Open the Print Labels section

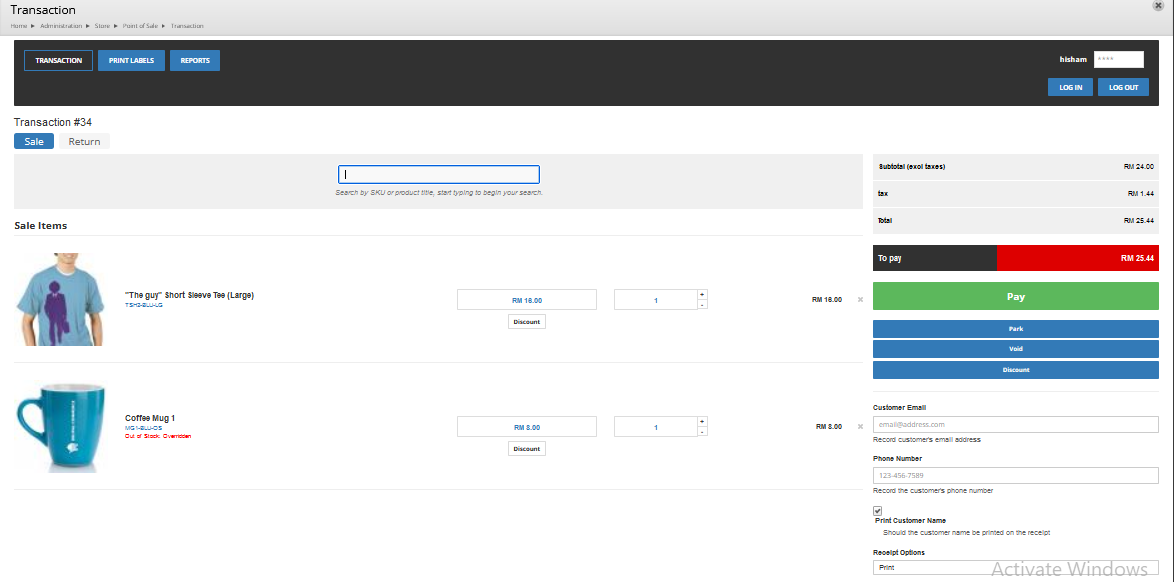(131, 61)
